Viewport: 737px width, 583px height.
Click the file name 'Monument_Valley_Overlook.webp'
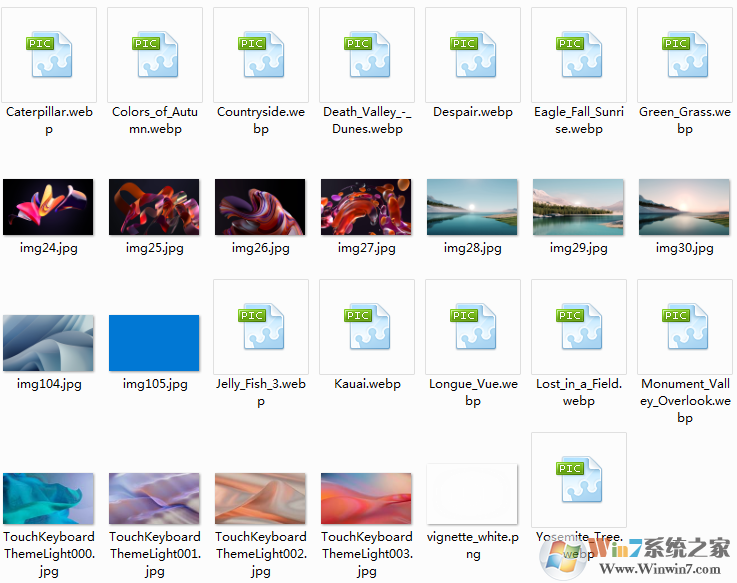[x=685, y=401]
